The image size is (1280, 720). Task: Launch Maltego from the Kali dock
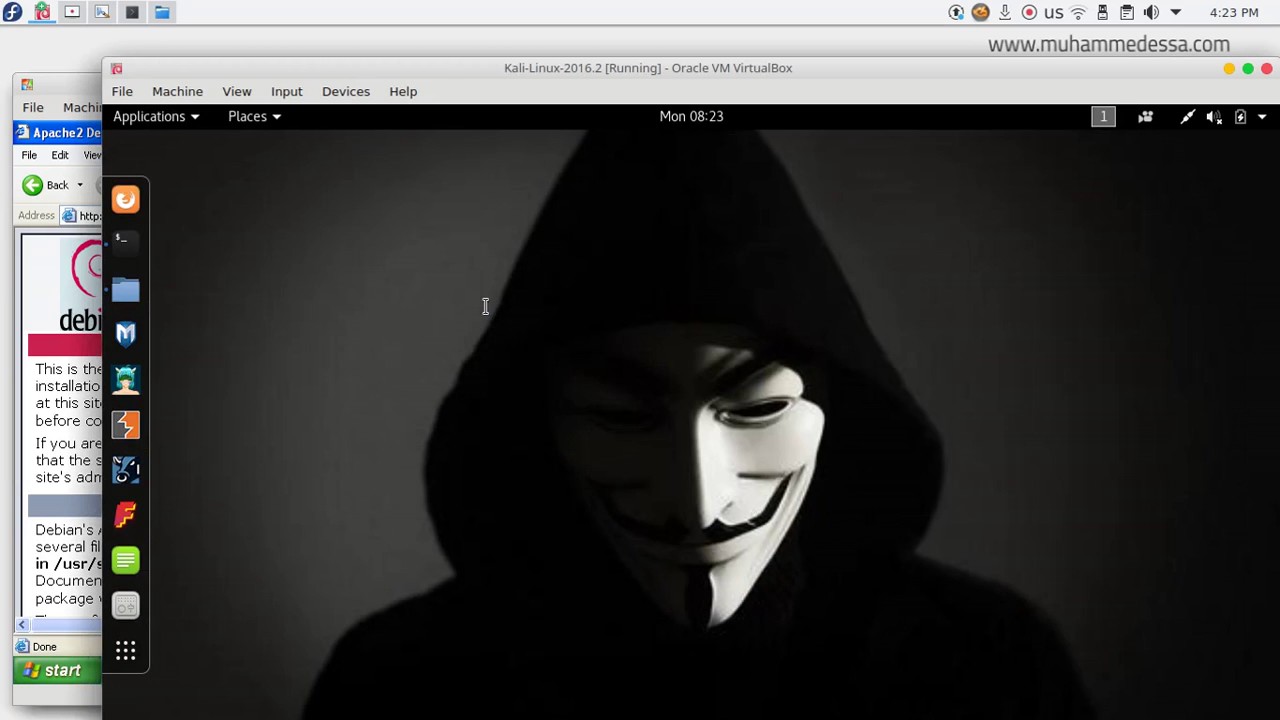[x=126, y=470]
